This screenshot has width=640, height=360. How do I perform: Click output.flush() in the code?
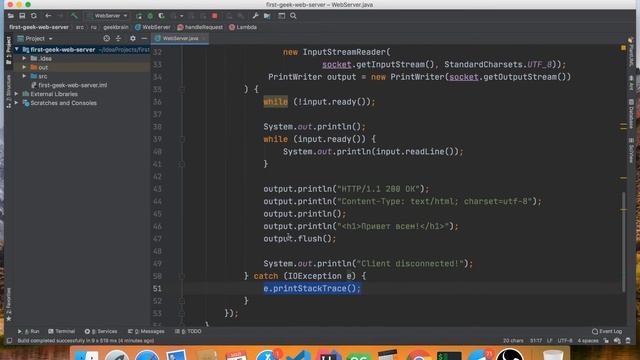pyautogui.click(x=300, y=239)
